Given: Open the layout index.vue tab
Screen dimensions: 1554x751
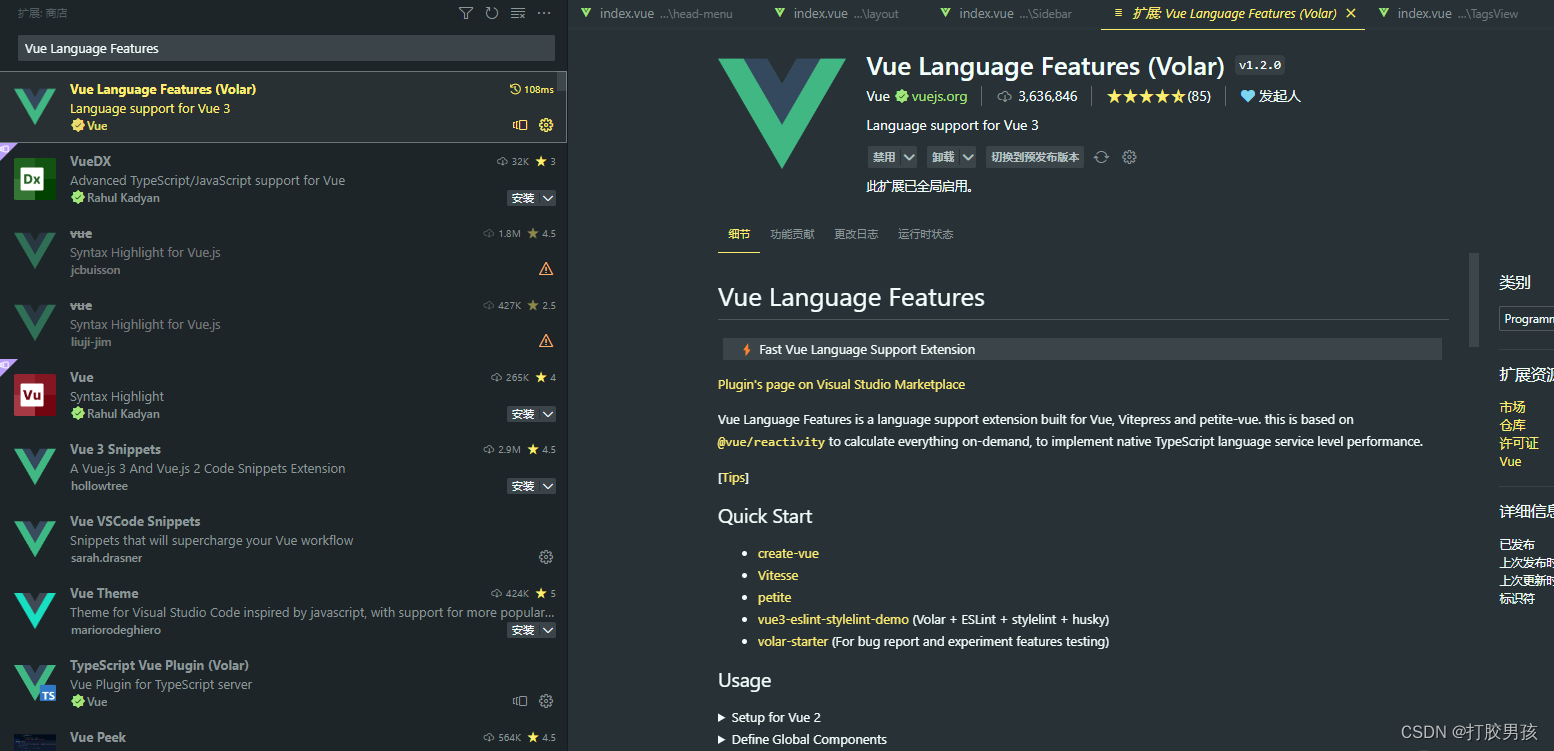Looking at the screenshot, I should click(x=837, y=14).
